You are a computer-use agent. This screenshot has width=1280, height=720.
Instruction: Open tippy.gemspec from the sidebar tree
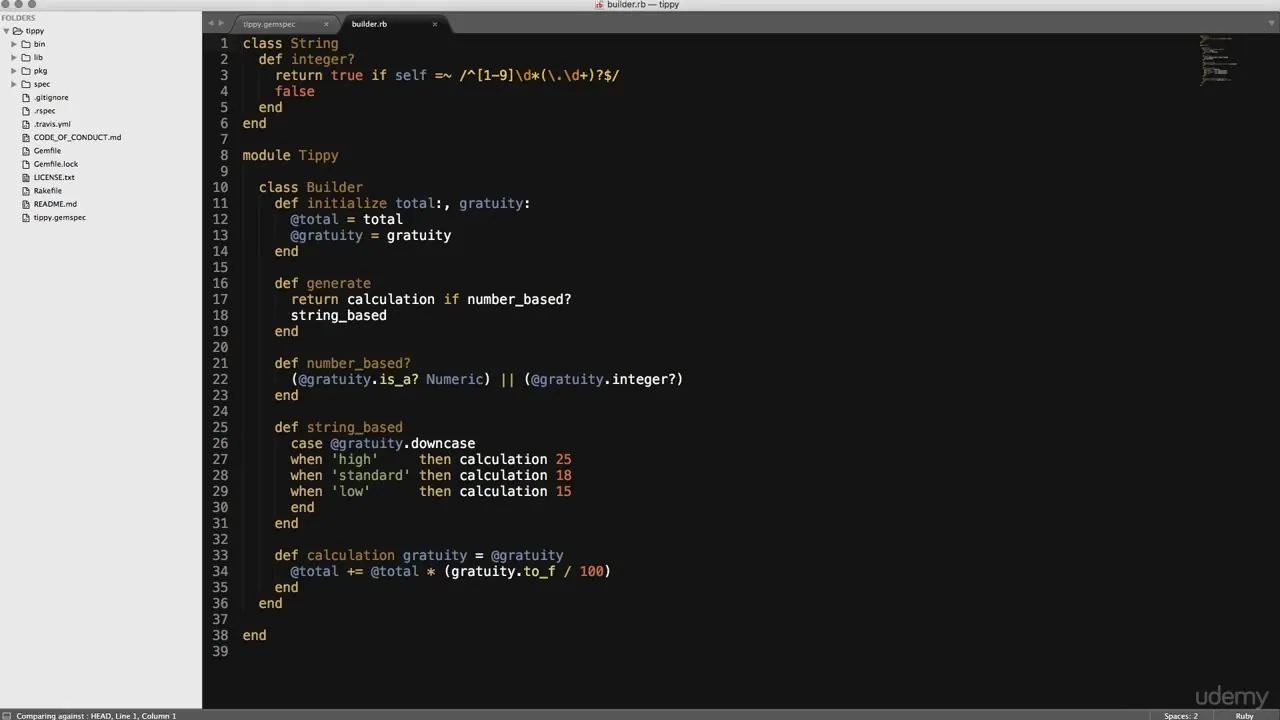click(x=60, y=217)
